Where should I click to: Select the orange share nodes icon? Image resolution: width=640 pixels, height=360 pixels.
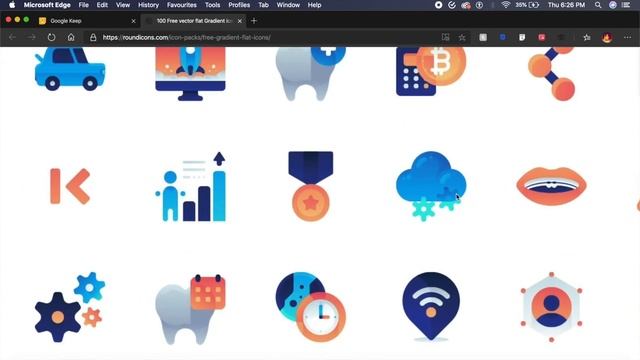[x=552, y=73]
